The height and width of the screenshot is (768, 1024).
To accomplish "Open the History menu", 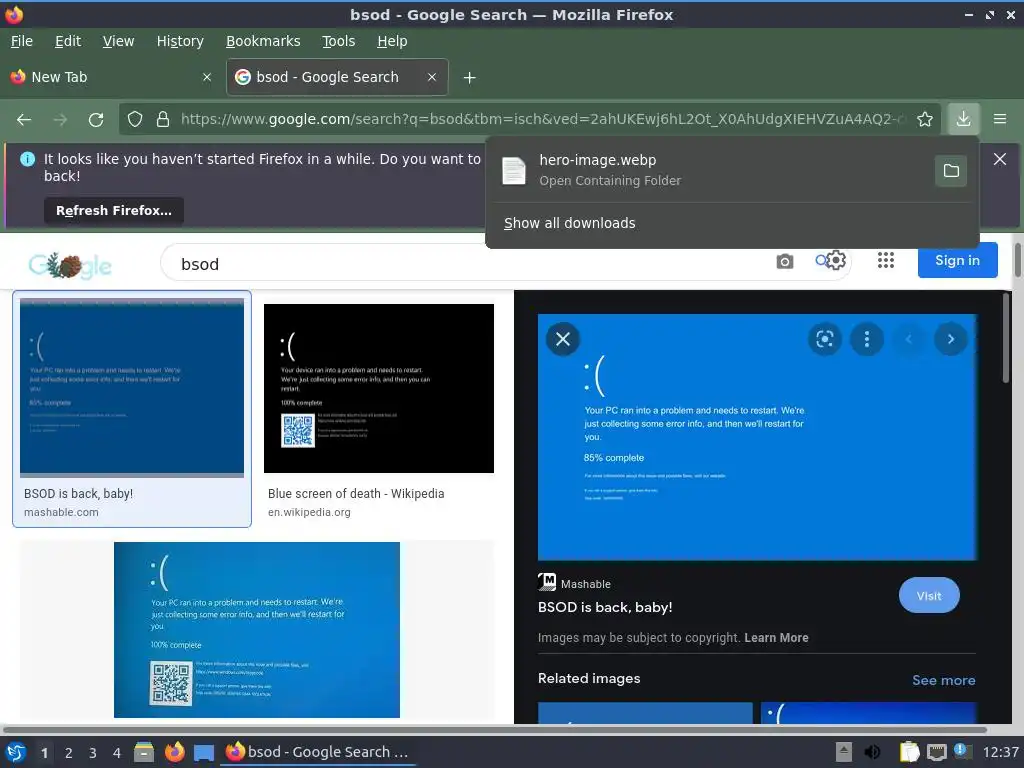I will pyautogui.click(x=180, y=41).
